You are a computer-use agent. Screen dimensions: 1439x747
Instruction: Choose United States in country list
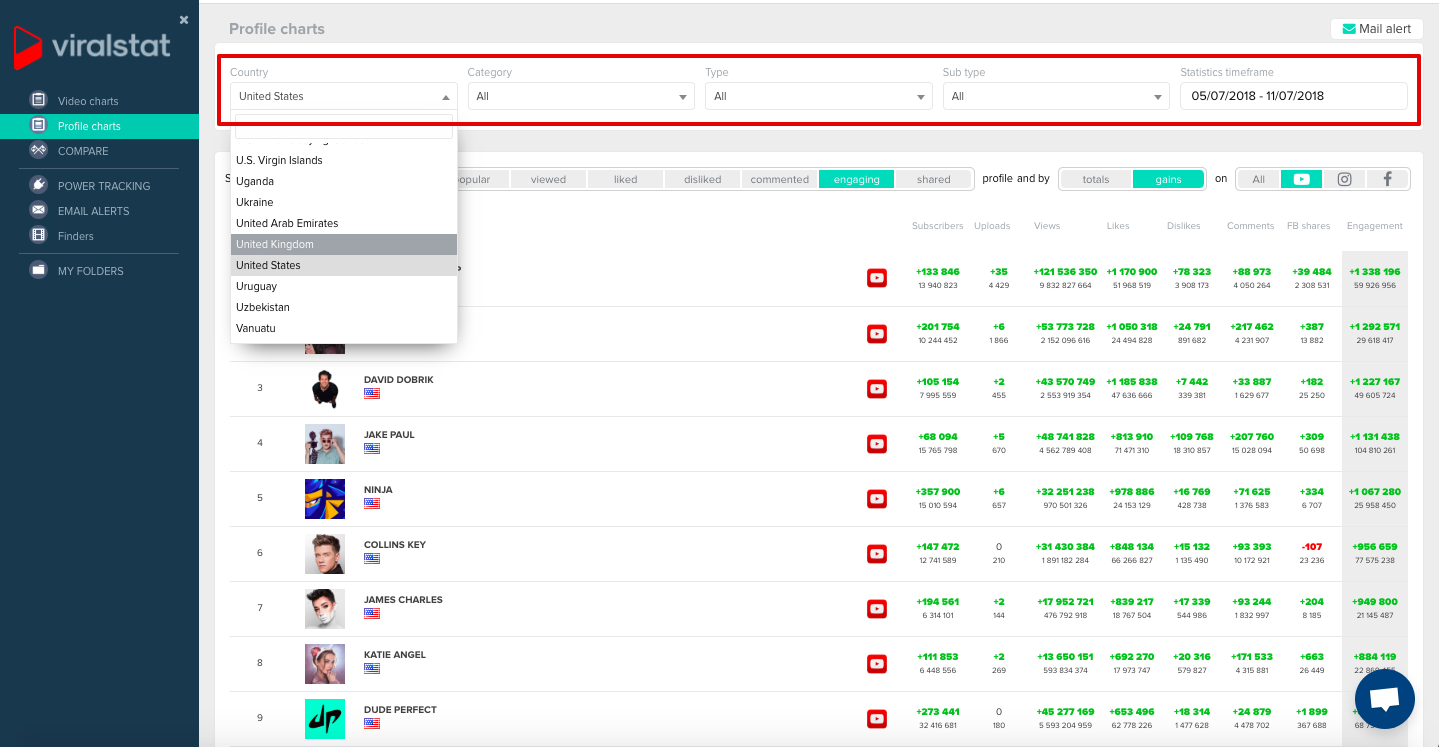coord(344,265)
